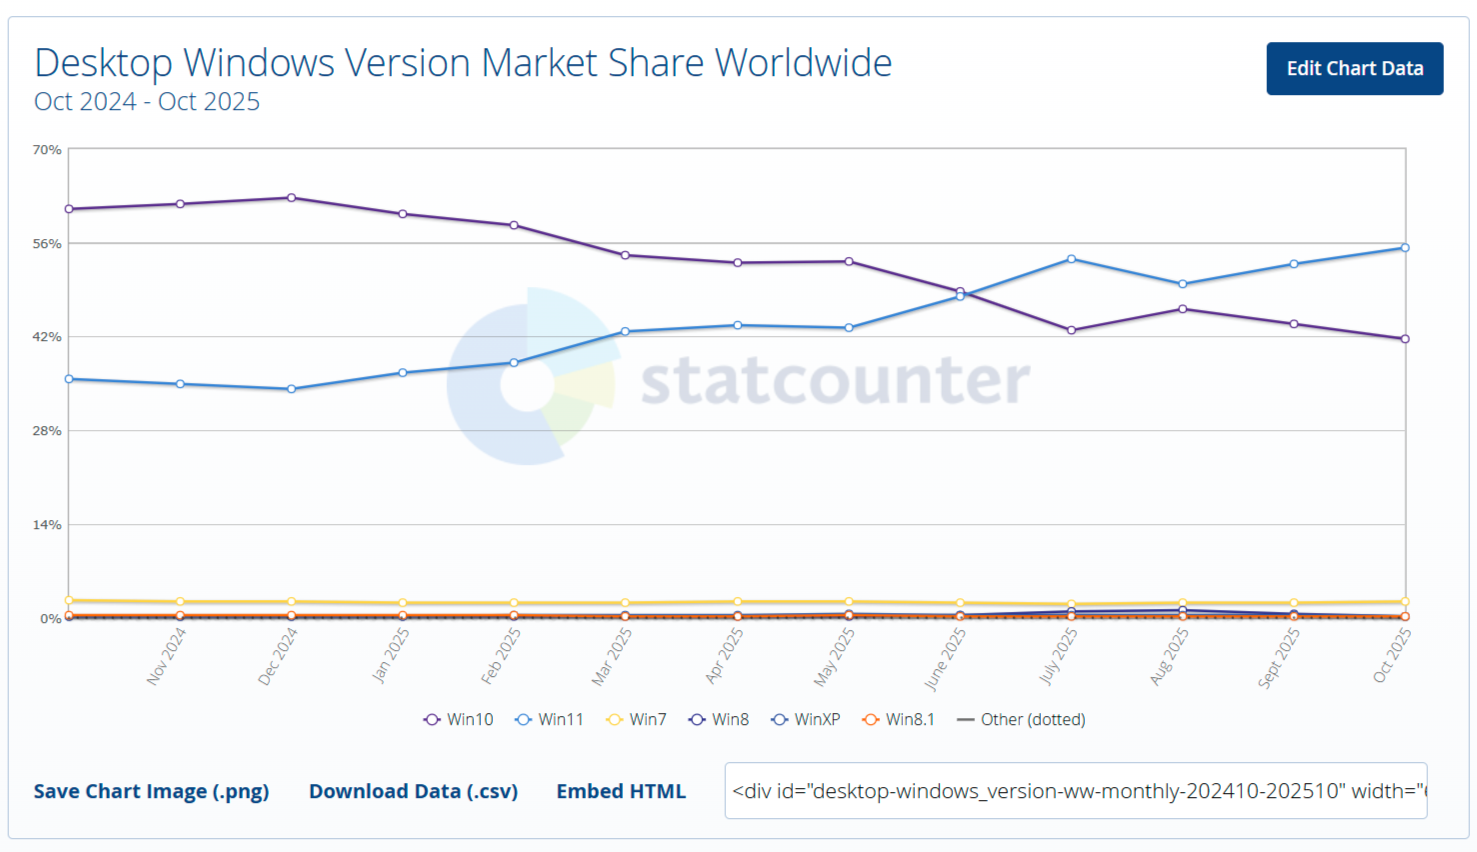Click Win11 data point for Mar 2025
Image resolution: width=1477 pixels, height=852 pixels.
tap(625, 332)
